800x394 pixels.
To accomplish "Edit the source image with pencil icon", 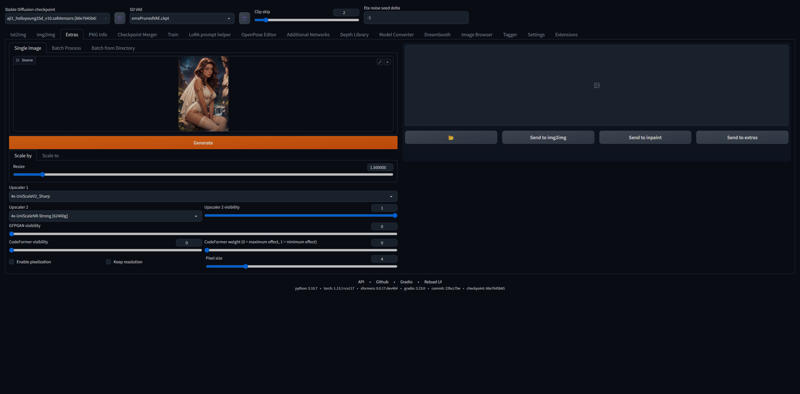I will [380, 61].
